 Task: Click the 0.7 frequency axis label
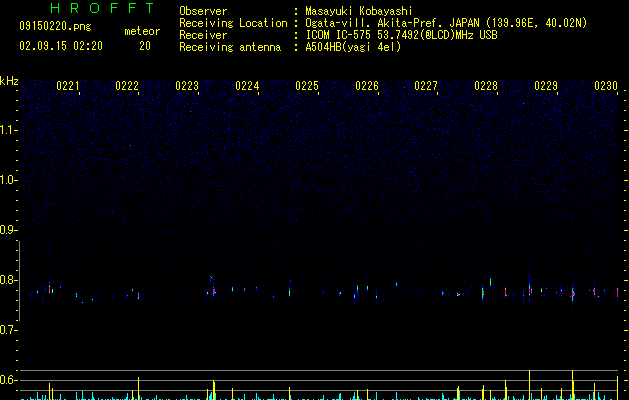click(x=8, y=330)
